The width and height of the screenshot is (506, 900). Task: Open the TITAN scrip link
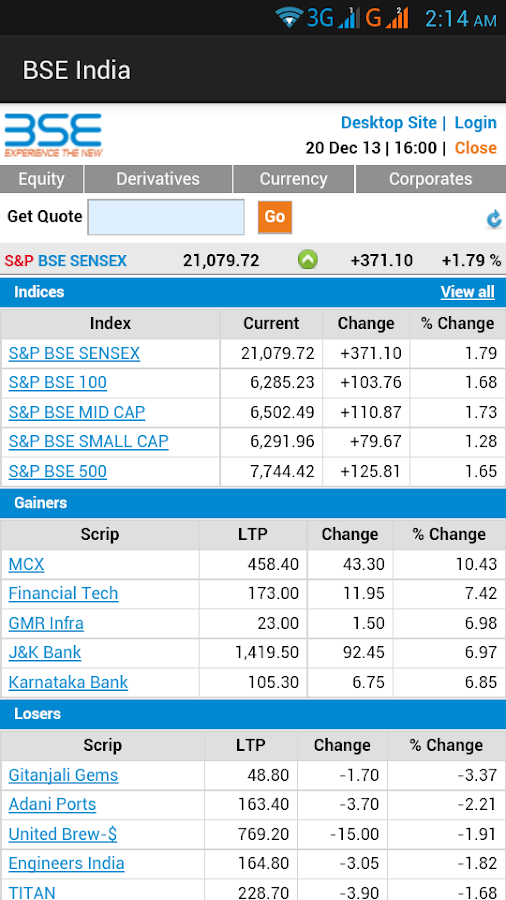click(x=32, y=893)
